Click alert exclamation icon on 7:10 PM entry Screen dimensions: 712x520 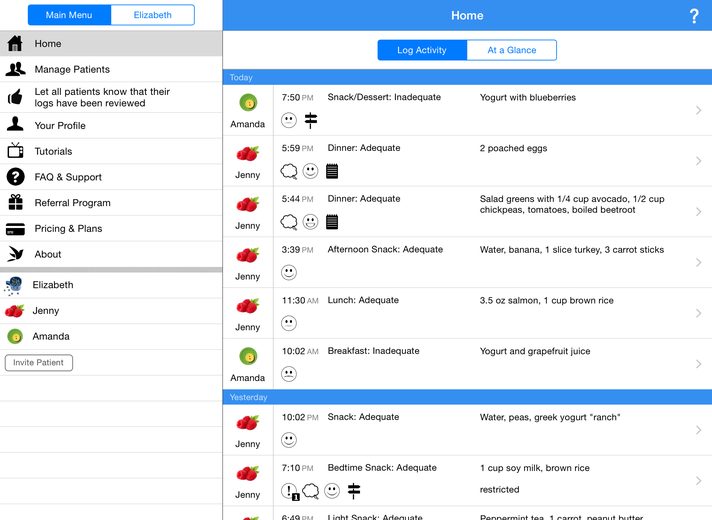click(x=290, y=491)
